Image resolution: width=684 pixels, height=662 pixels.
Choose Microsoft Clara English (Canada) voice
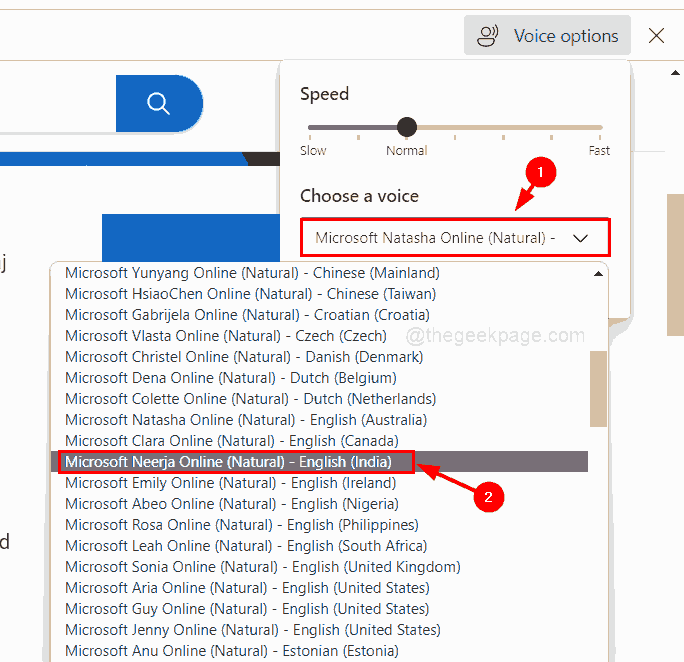(x=231, y=441)
